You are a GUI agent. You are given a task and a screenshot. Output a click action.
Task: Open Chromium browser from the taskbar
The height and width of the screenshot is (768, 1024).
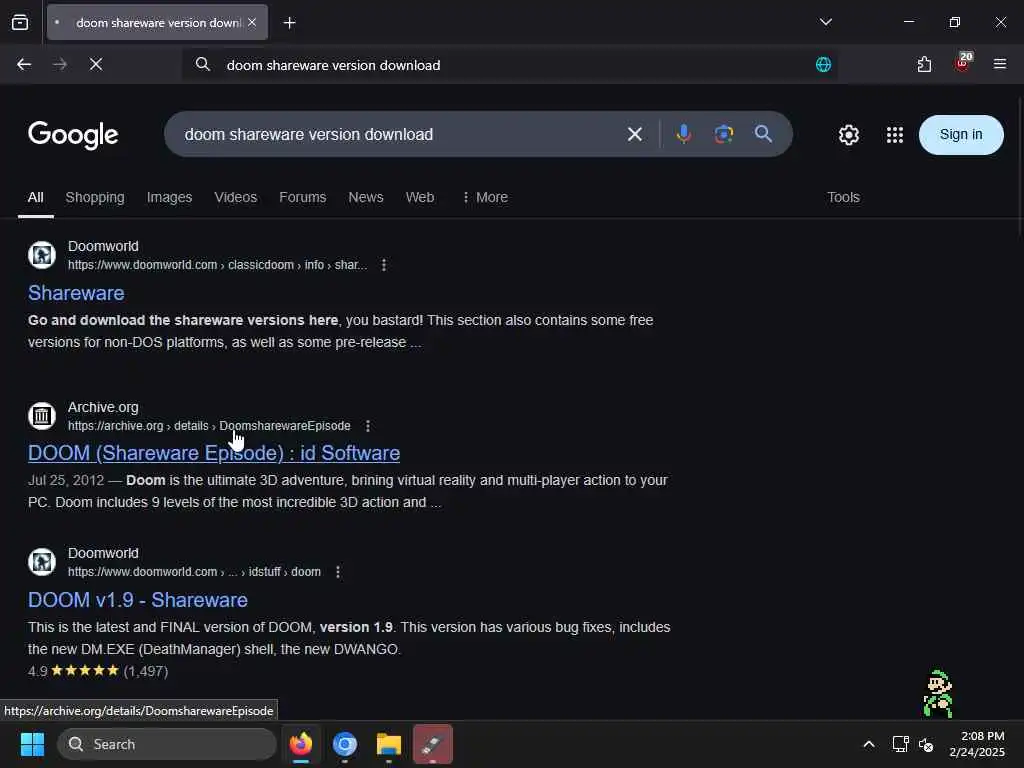(345, 744)
